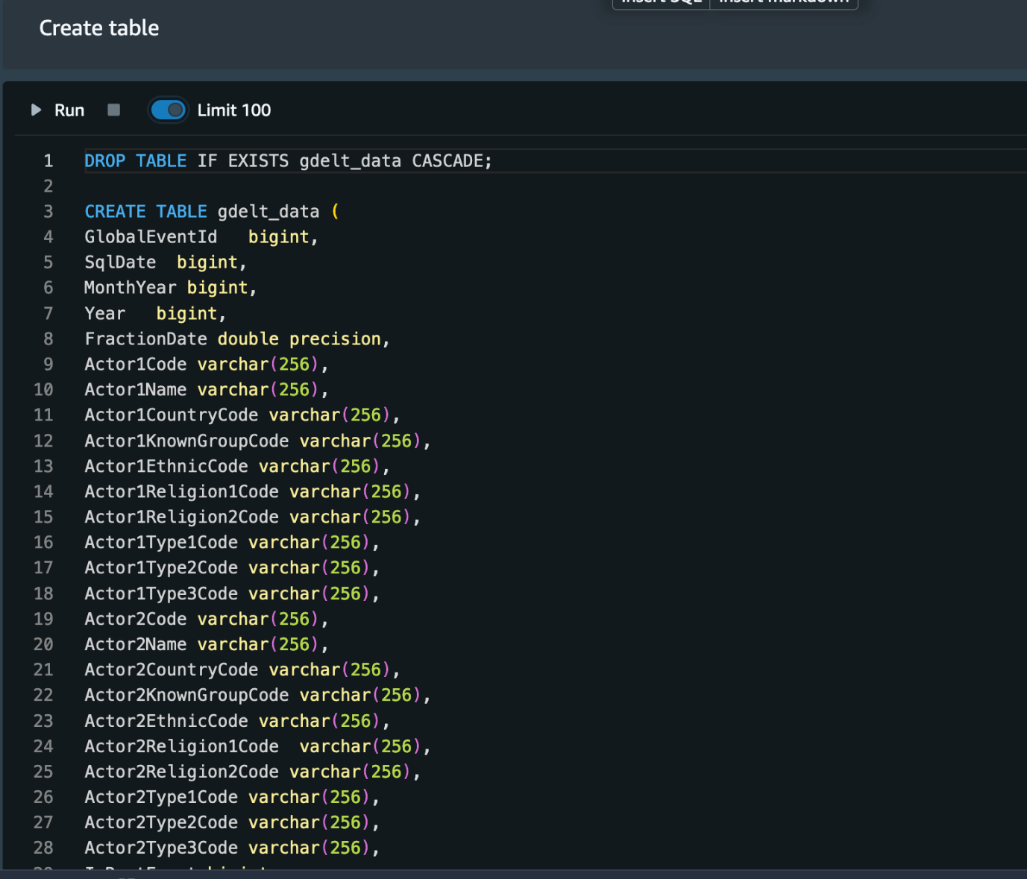The image size is (1027, 879).
Task: Click the Actor1Type3Code varchar line
Action: coord(232,594)
